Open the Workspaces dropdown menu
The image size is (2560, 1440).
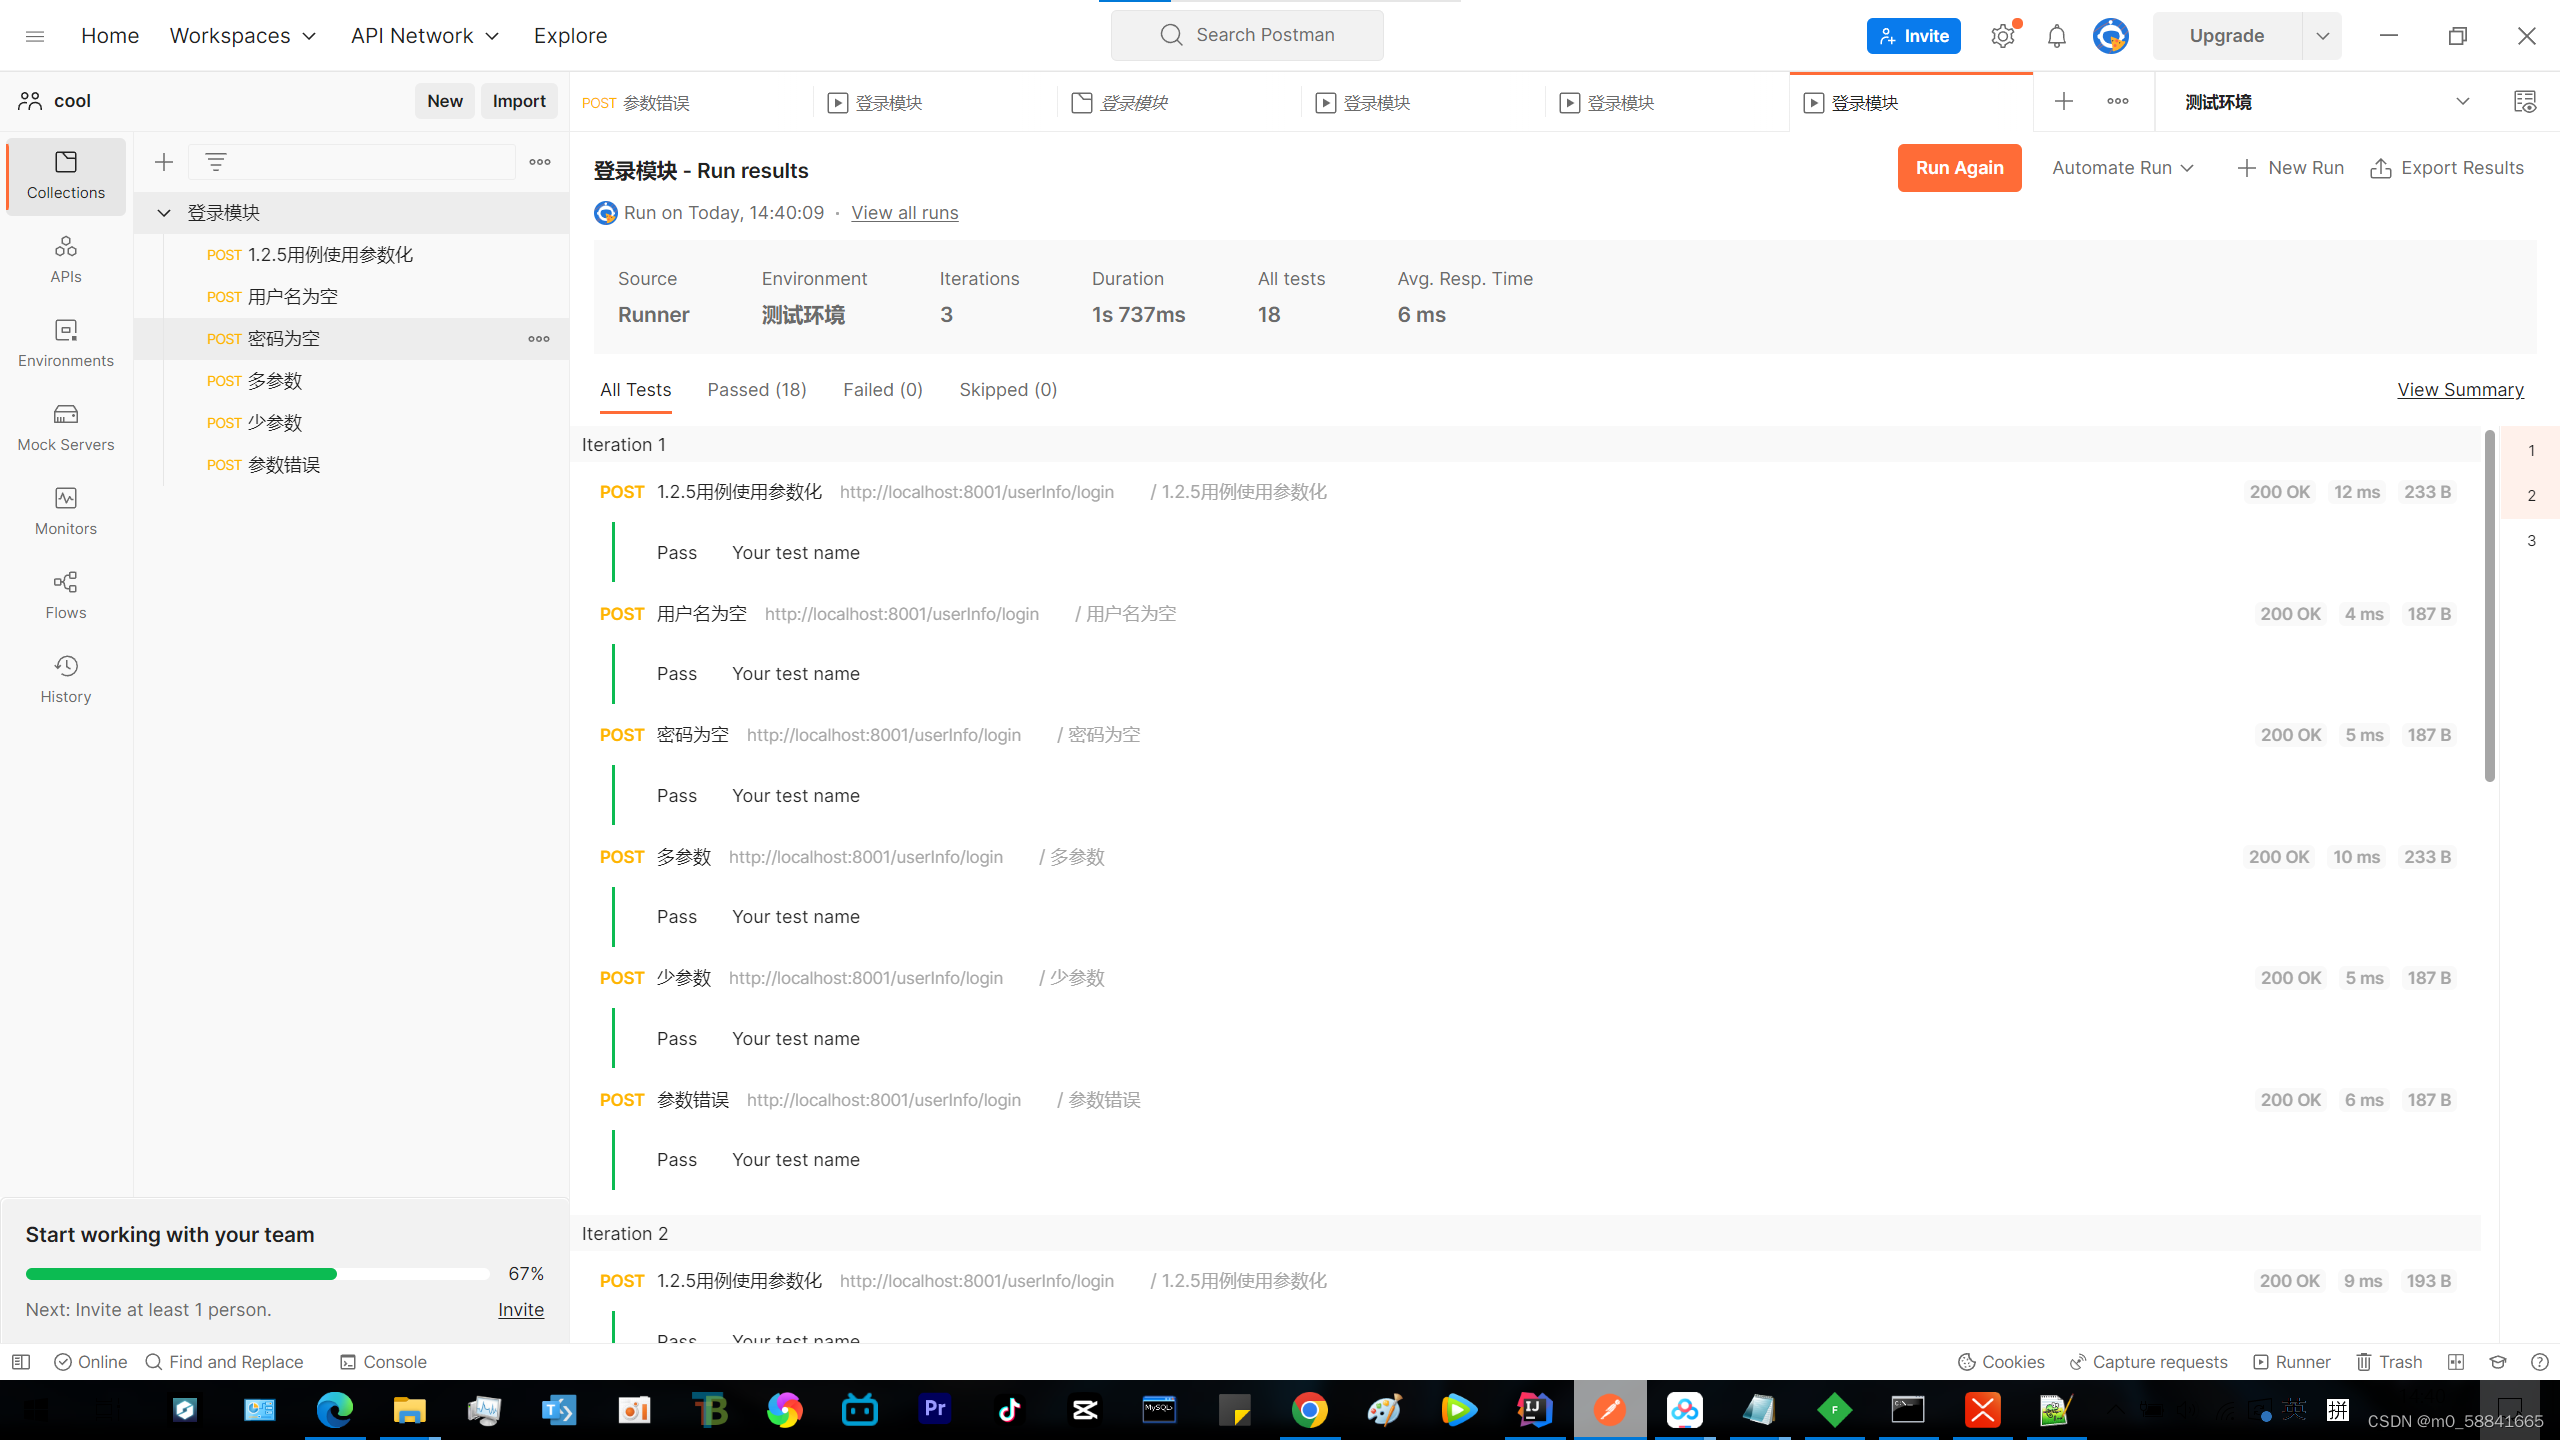[243, 36]
